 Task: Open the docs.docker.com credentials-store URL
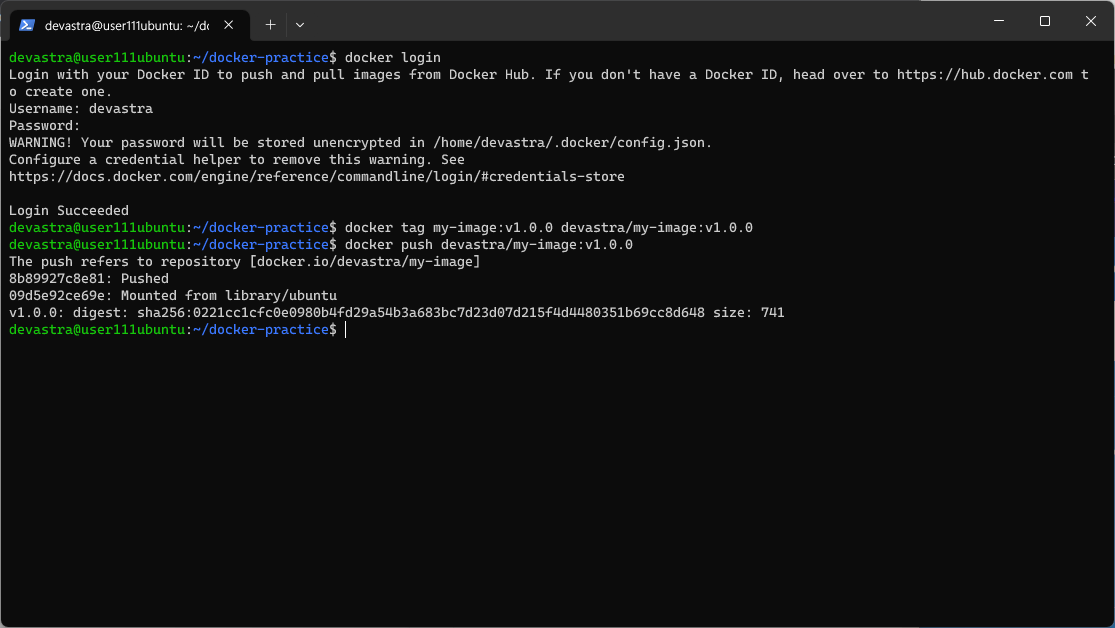(317, 176)
